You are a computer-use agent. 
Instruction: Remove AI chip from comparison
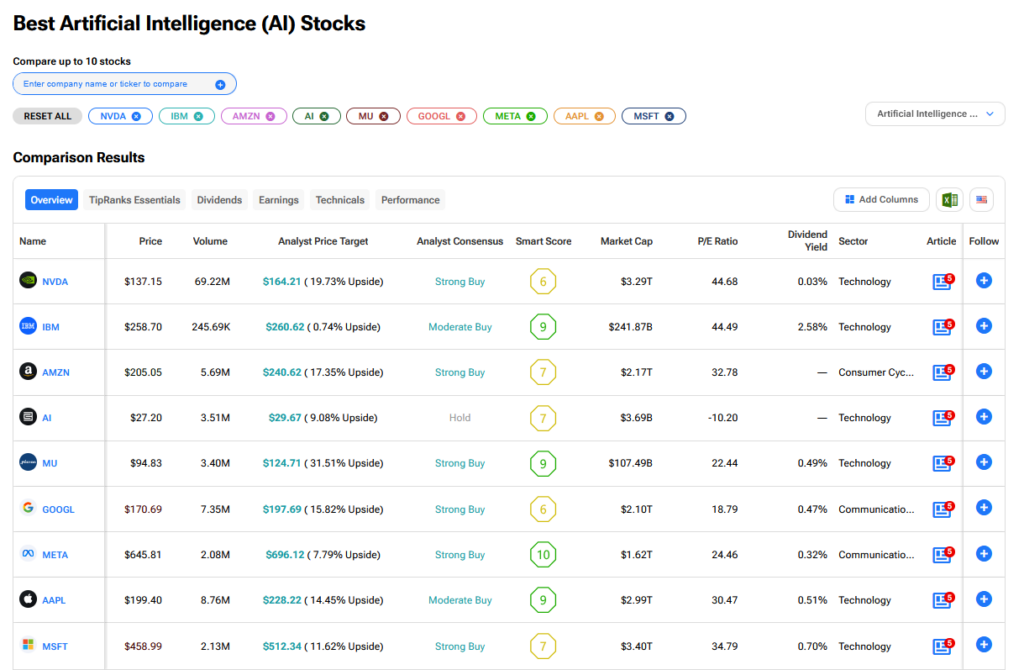click(324, 116)
